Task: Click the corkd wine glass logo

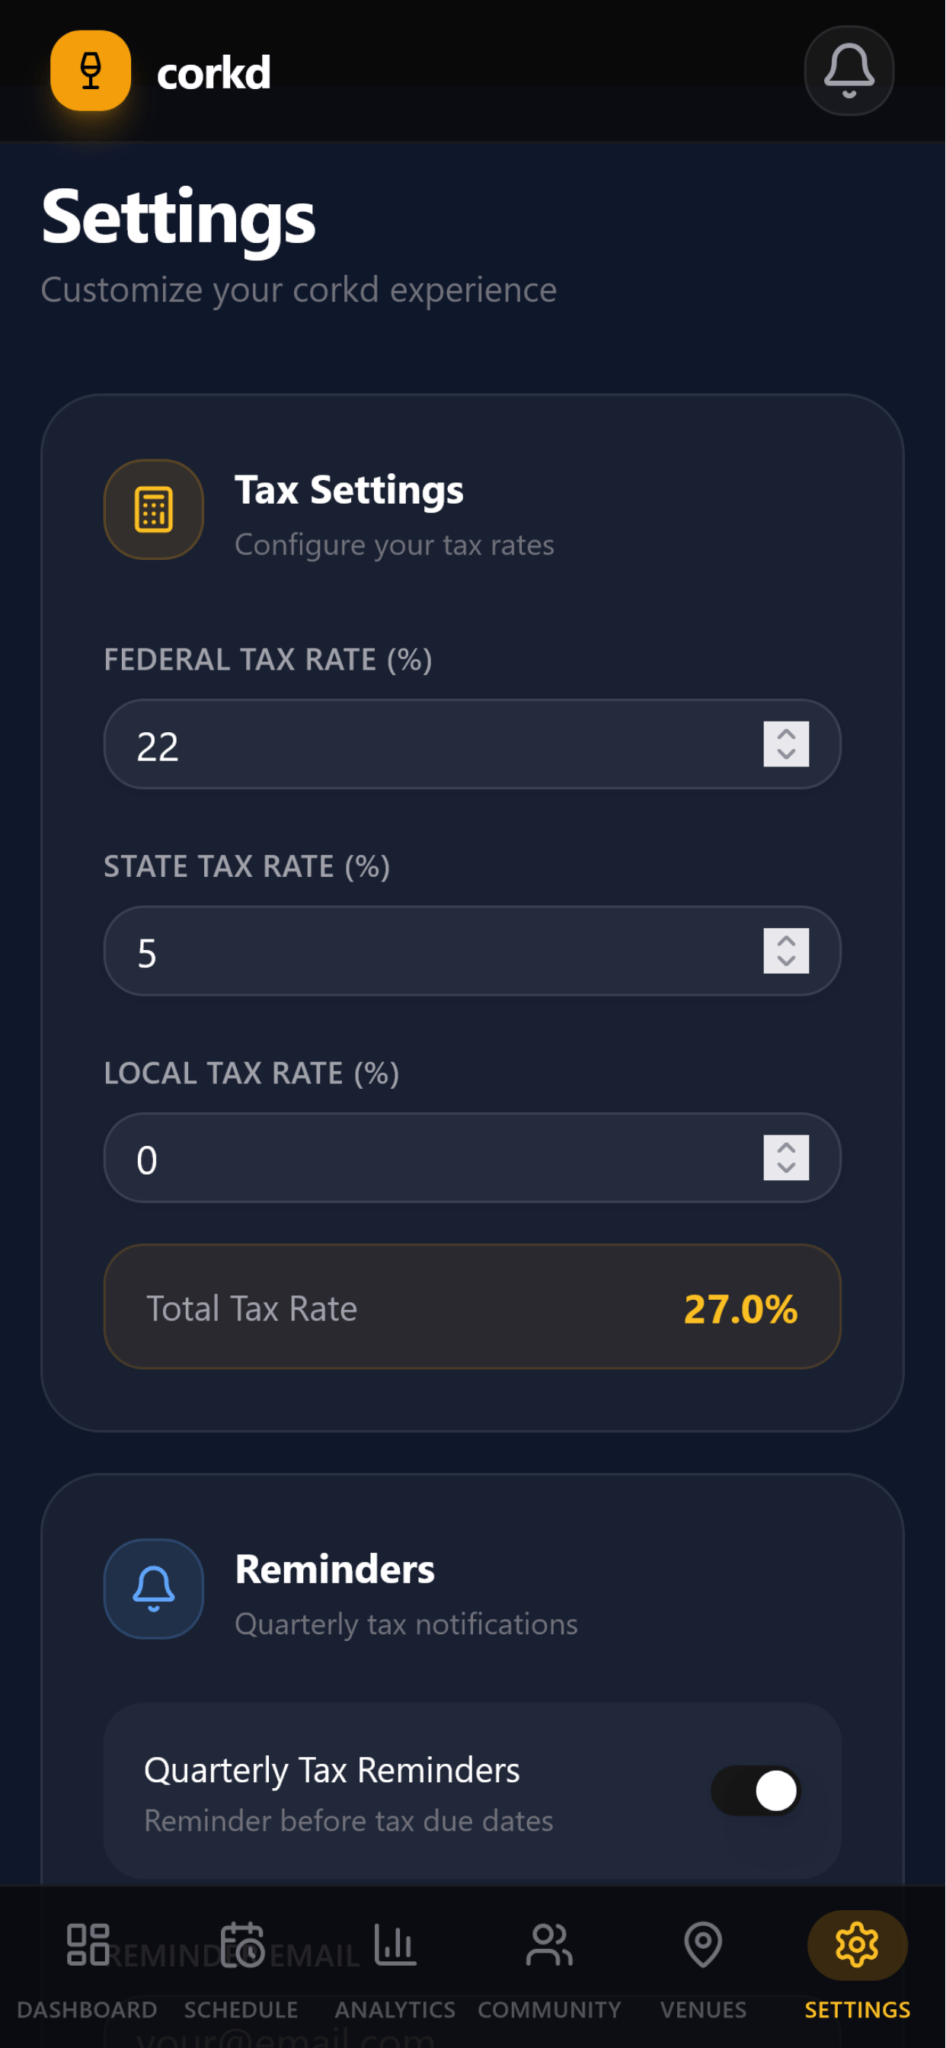Action: coord(90,71)
